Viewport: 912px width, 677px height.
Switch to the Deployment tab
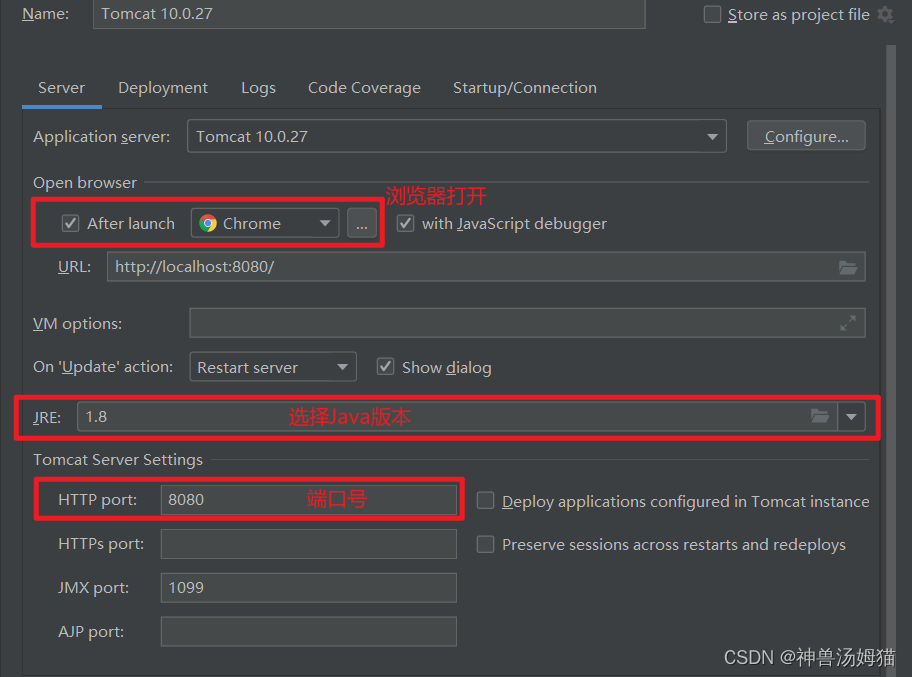tap(163, 88)
